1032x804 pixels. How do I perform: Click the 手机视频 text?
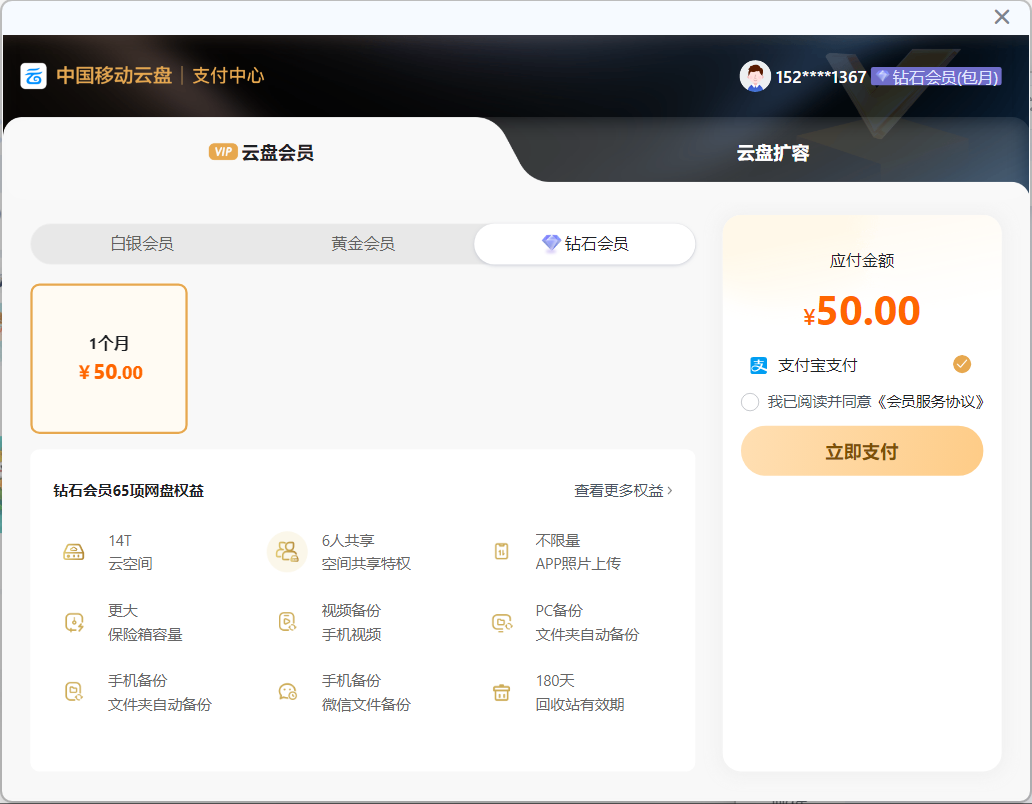pos(351,634)
